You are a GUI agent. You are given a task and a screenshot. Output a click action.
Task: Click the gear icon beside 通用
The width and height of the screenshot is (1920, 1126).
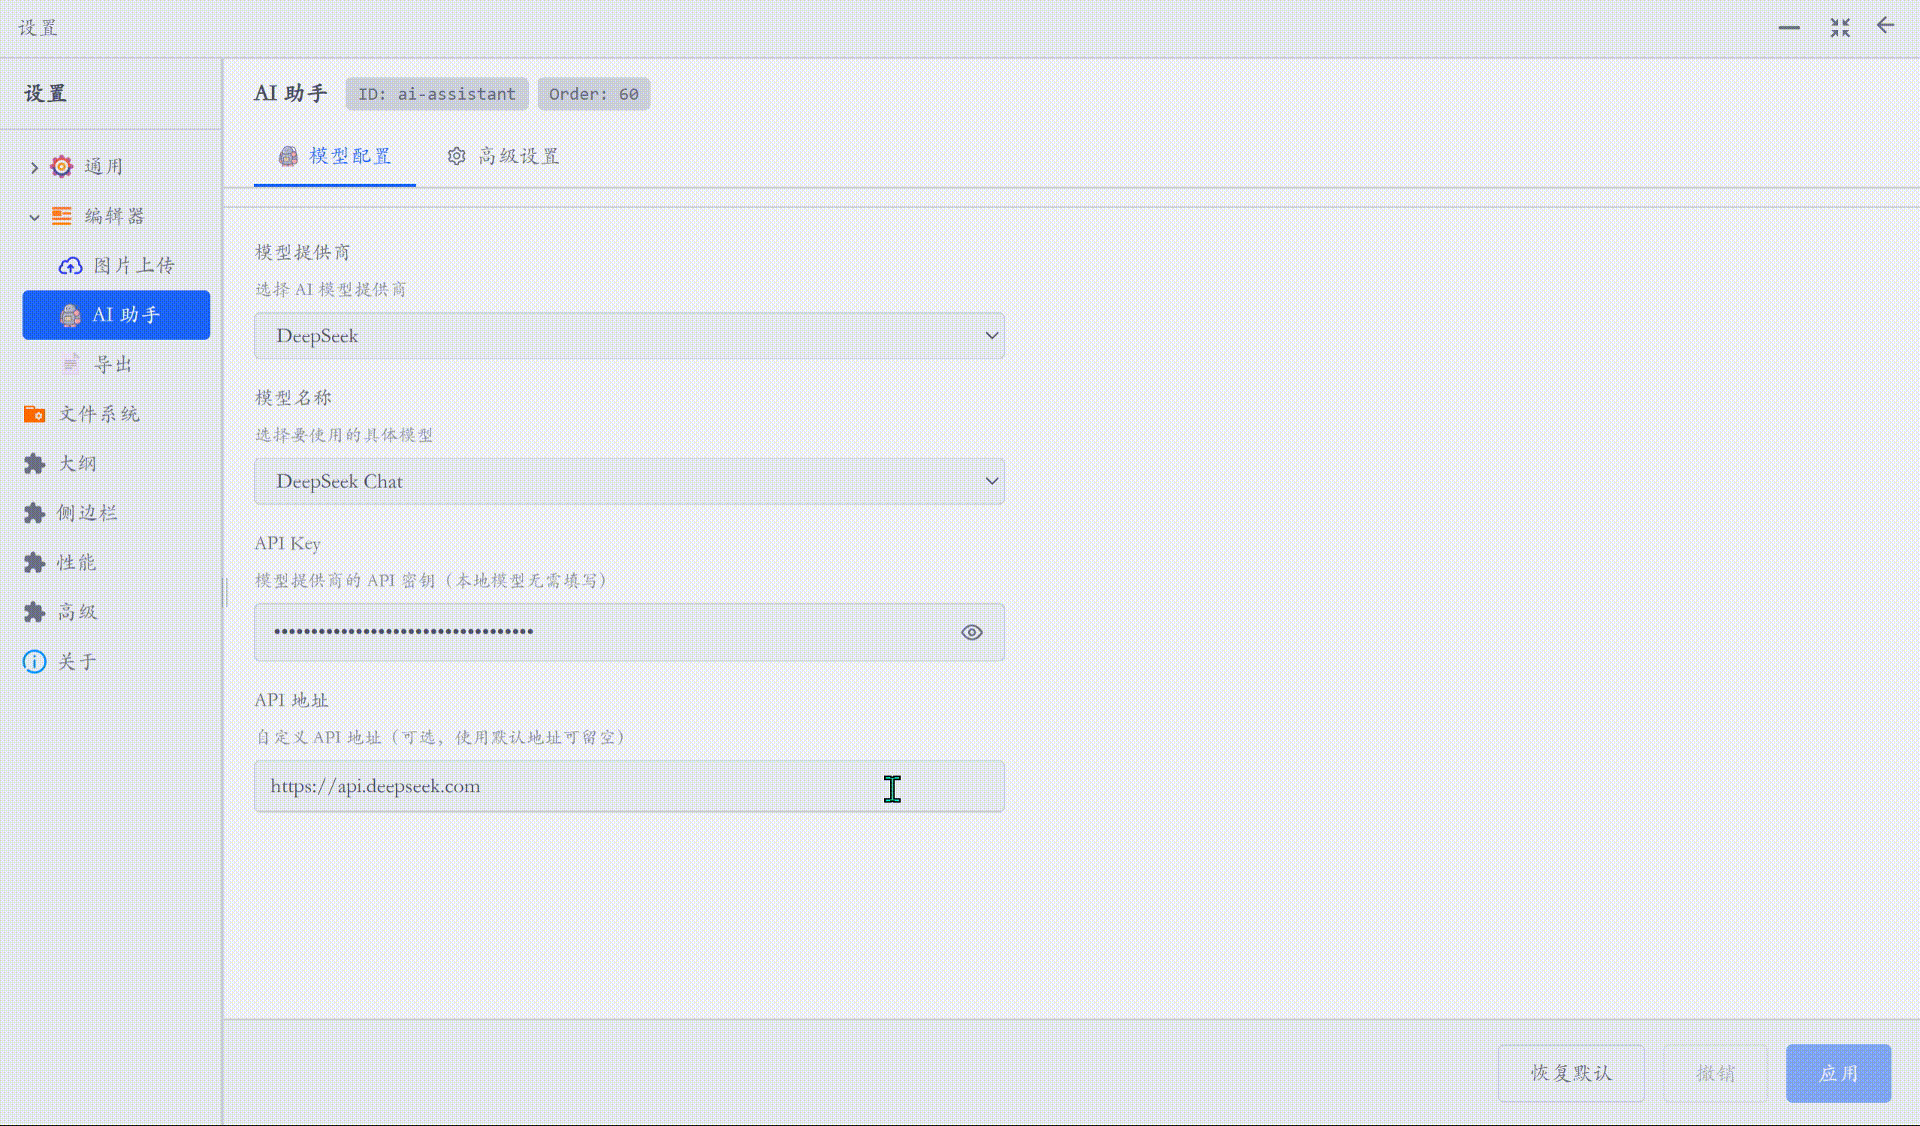62,166
